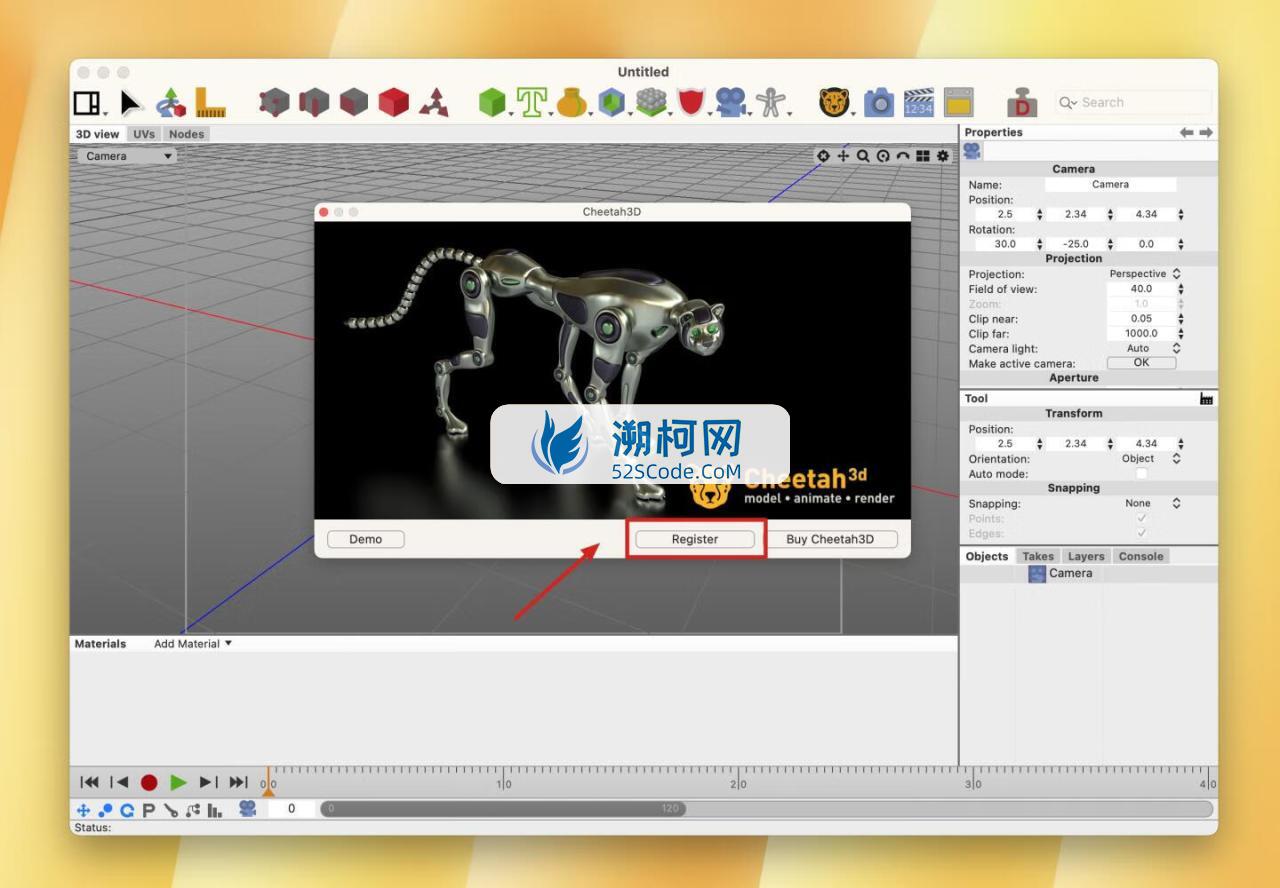Screen dimensions: 1280x888
Task: Switch to the Console tab
Action: tap(1141, 556)
